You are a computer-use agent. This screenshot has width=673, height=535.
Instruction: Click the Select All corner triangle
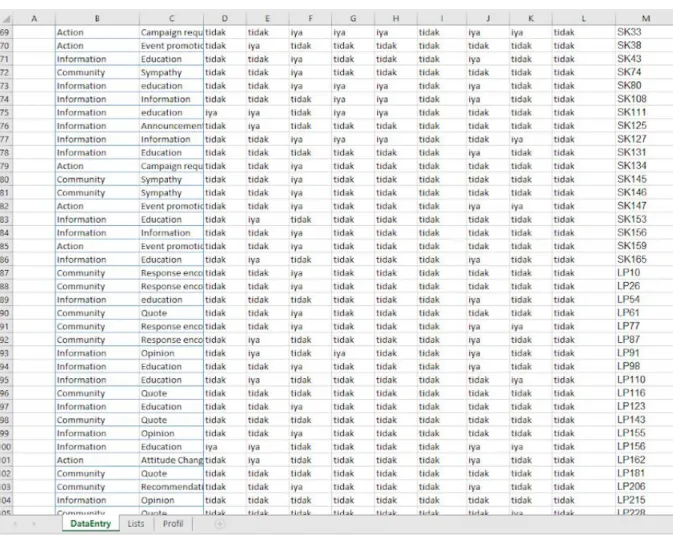(6, 19)
